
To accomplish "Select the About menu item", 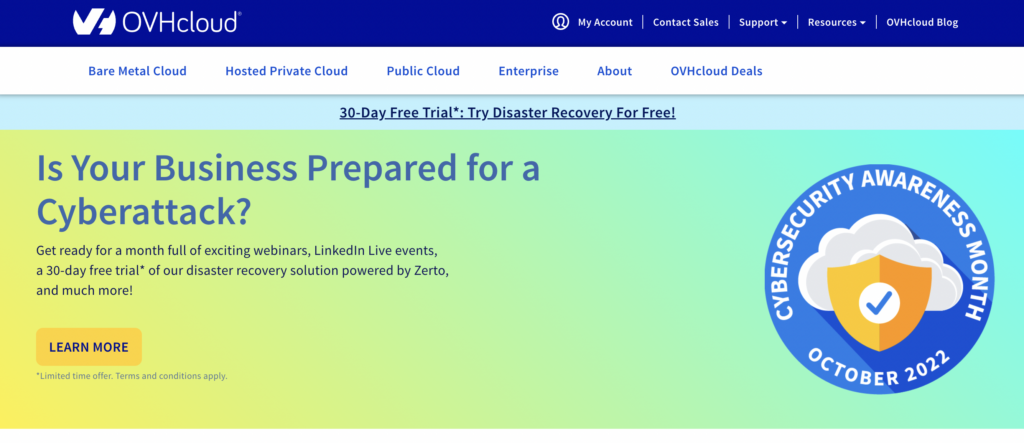I will [615, 71].
